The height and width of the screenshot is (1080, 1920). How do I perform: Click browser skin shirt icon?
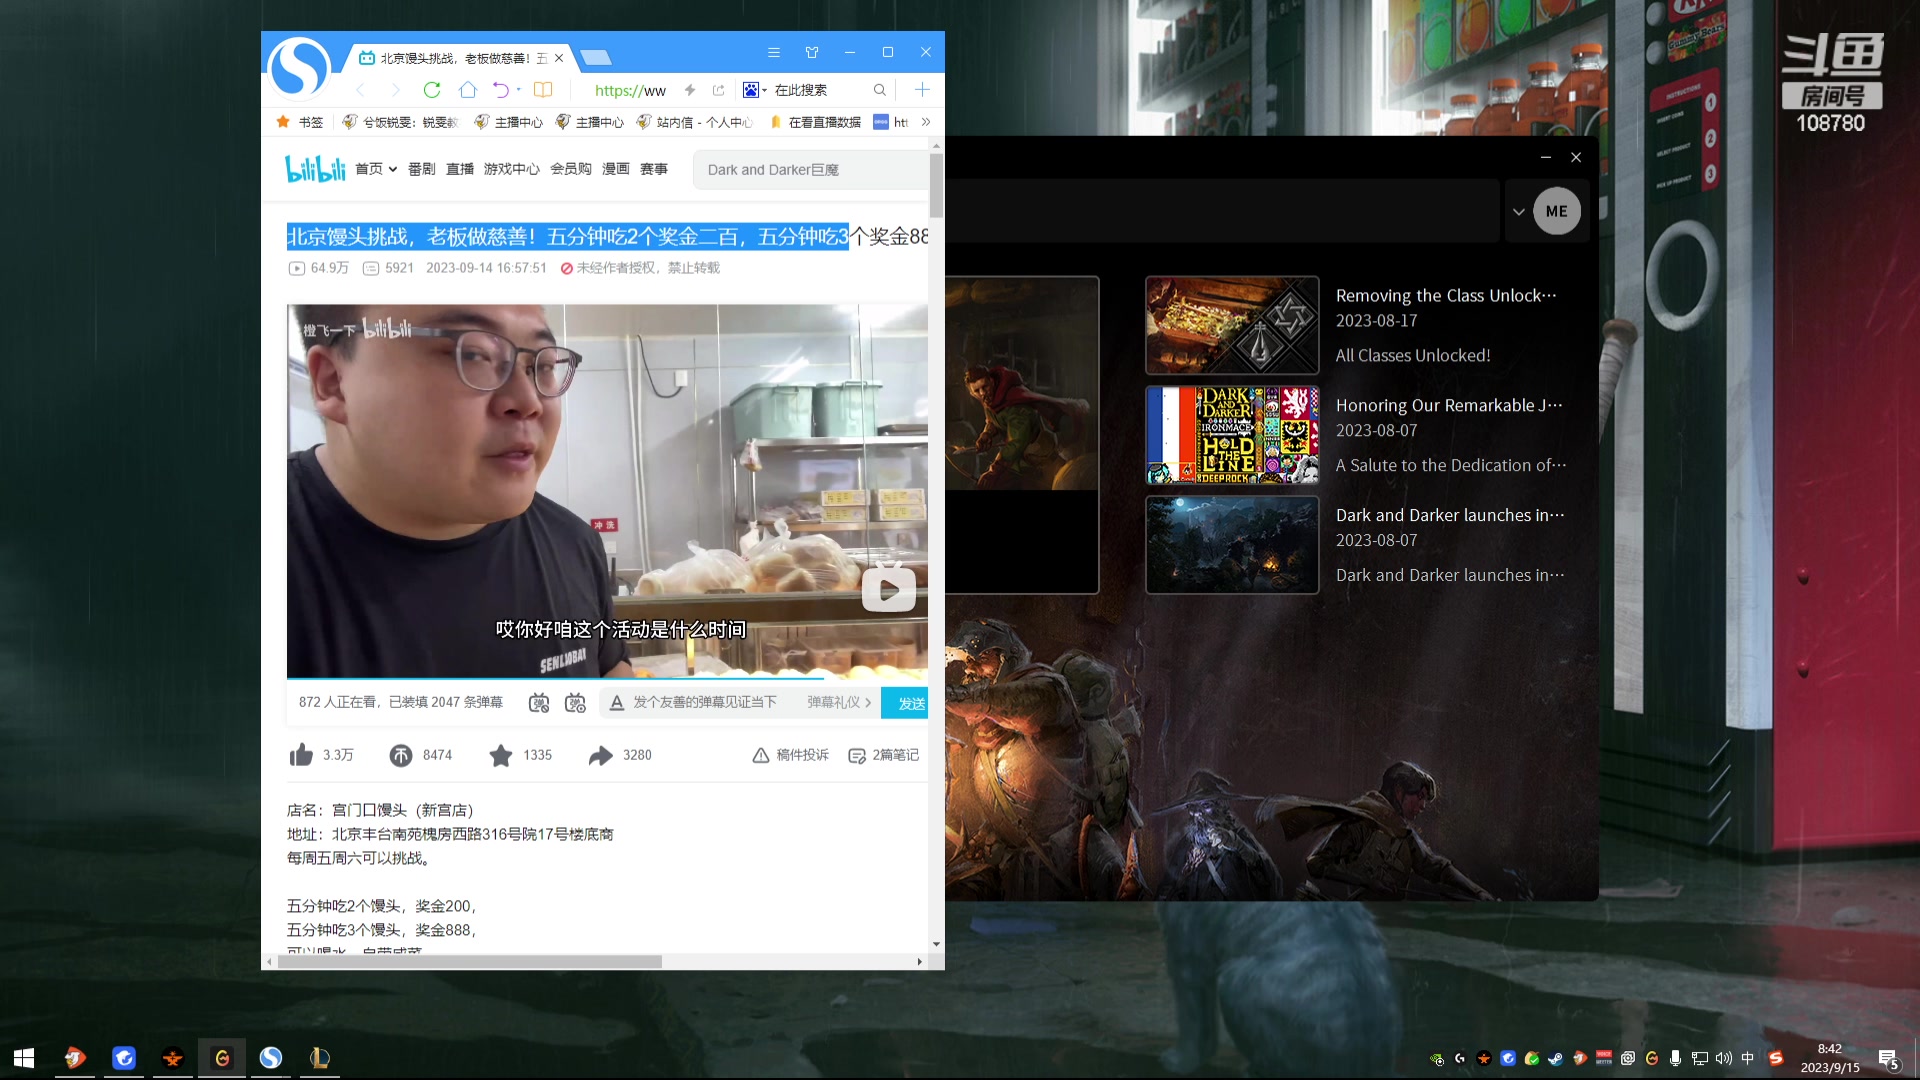[x=812, y=52]
